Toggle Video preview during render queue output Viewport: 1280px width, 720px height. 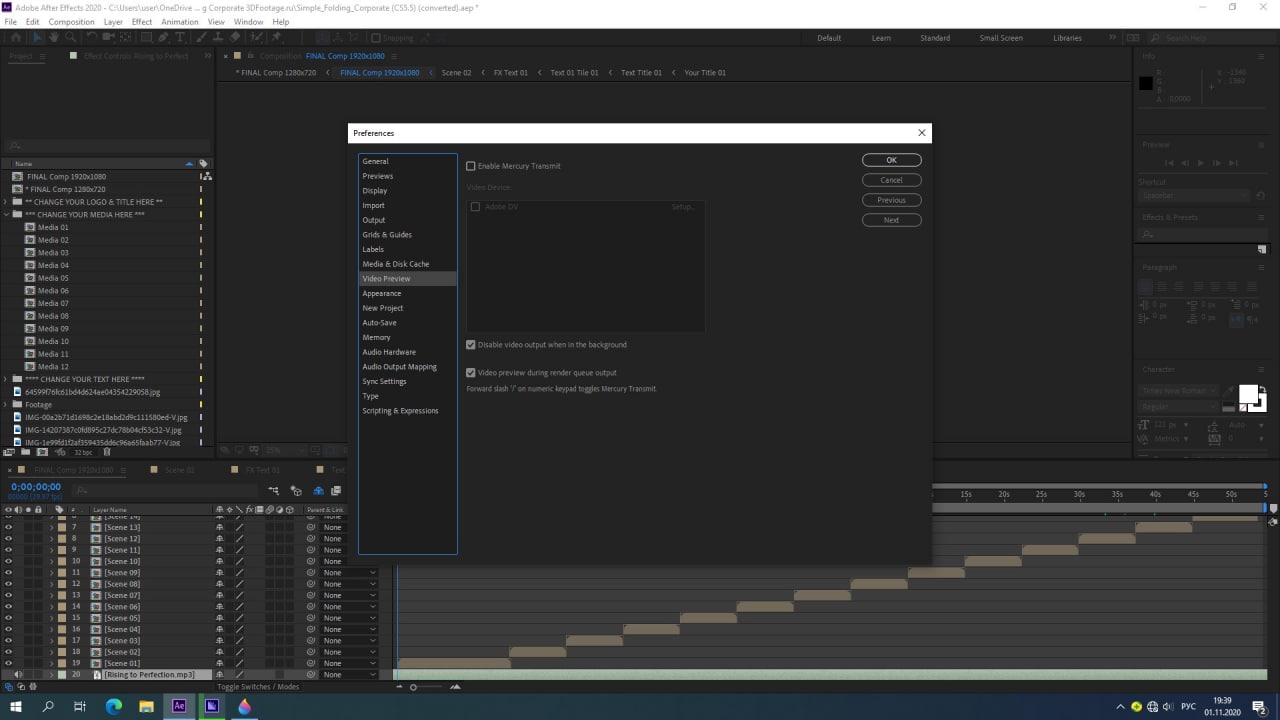point(471,373)
